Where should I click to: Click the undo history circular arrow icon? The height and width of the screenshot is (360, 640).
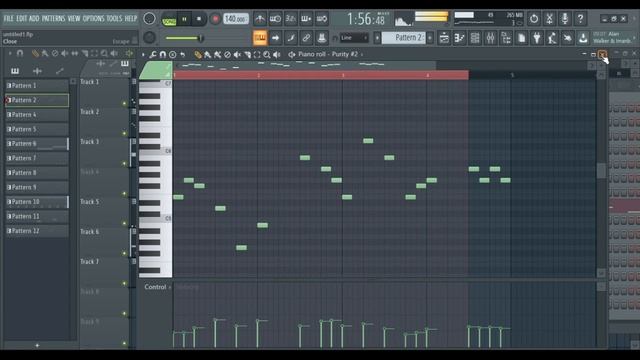pyautogui.click(x=533, y=19)
